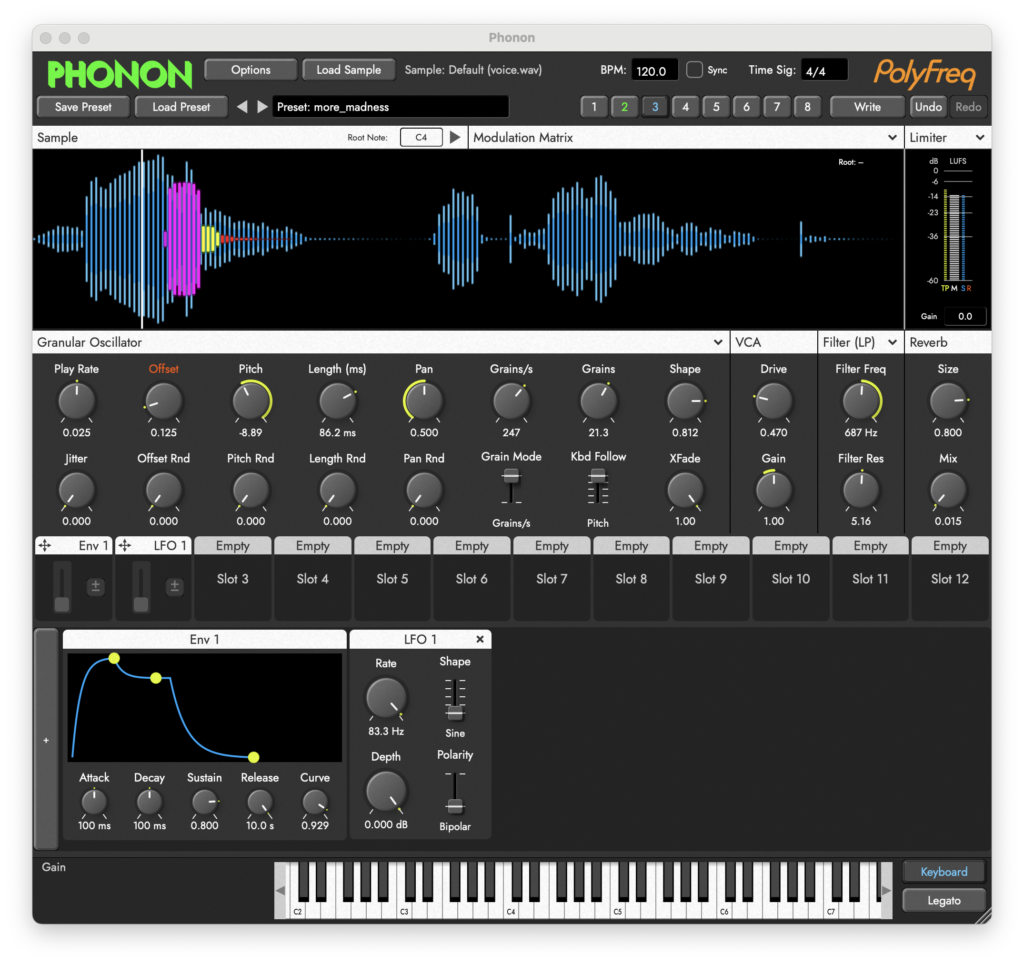Click the Shape knob in Granular Oscillator
Image resolution: width=1024 pixels, height=964 pixels.
pyautogui.click(x=685, y=401)
